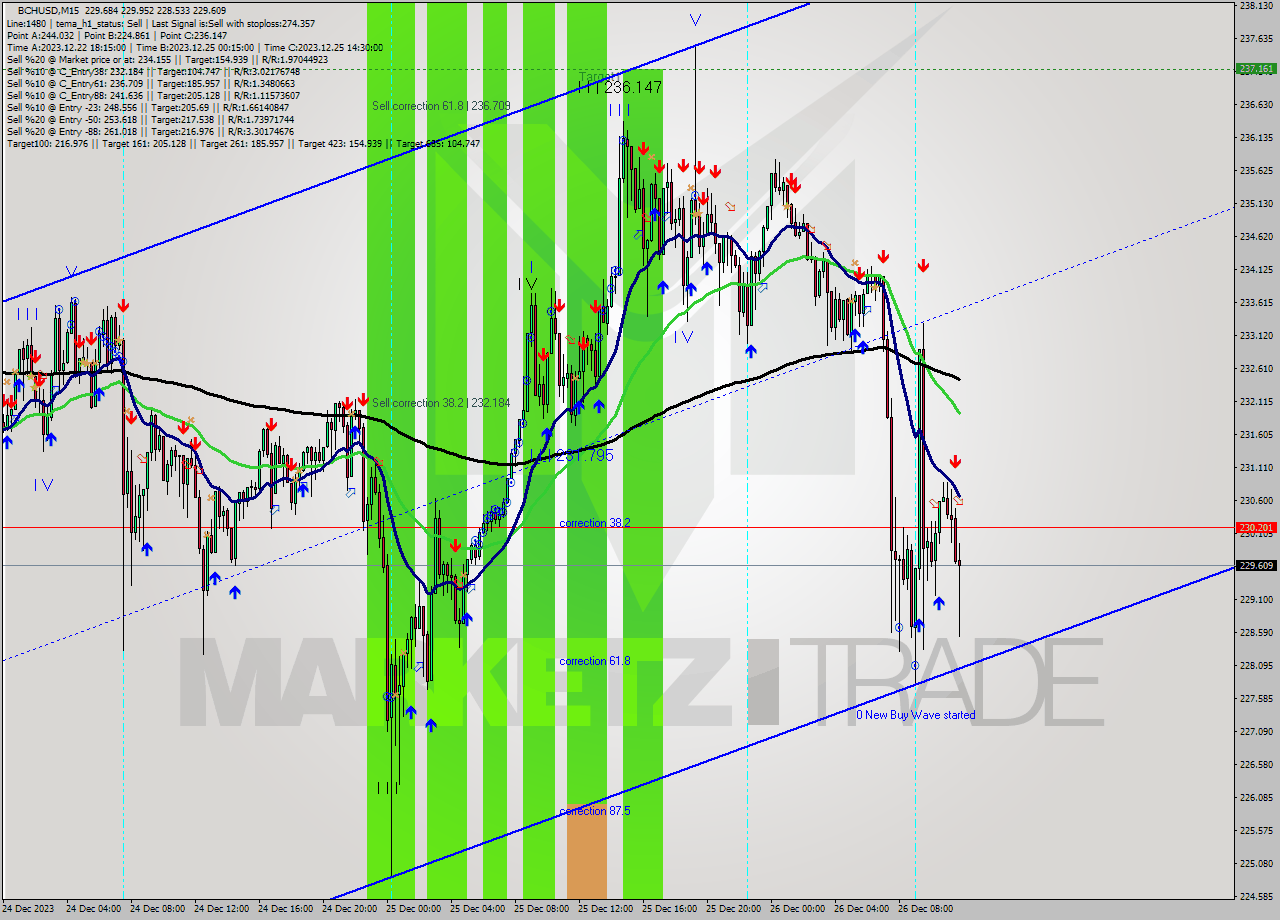
Task: Click the '24 Dec 2023' date label
Action: pos(30,909)
